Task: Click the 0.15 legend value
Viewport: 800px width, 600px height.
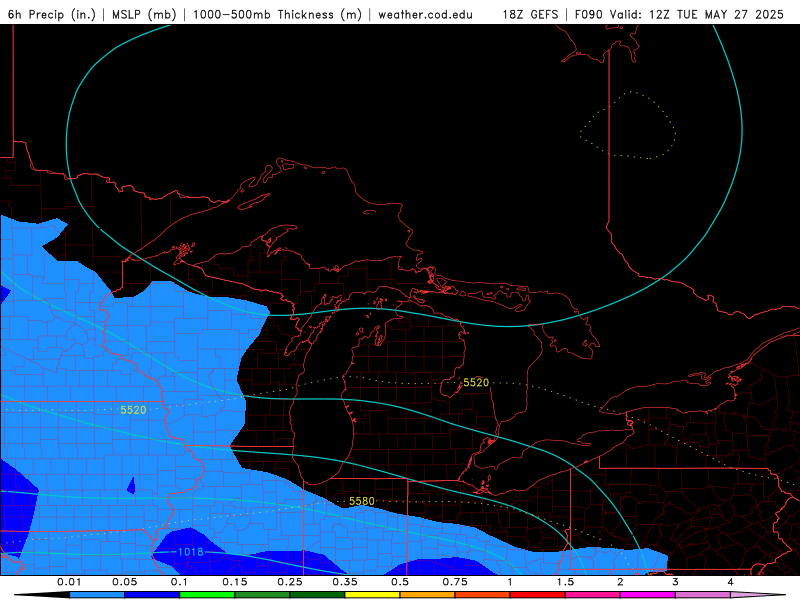Action: pyautogui.click(x=235, y=582)
